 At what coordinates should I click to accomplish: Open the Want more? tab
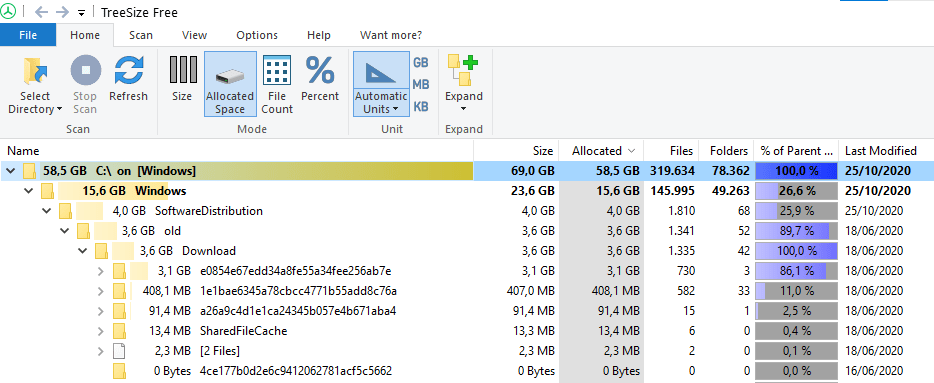click(391, 35)
